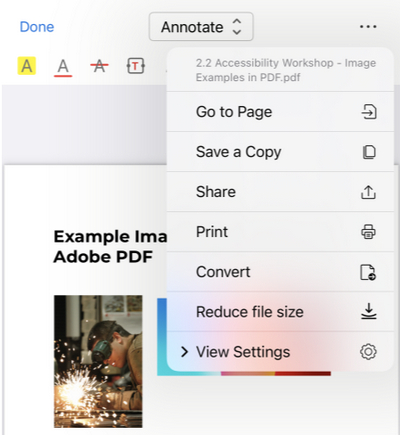Click the Convert document icon
Screen dimensions: 400x435
[368, 272]
